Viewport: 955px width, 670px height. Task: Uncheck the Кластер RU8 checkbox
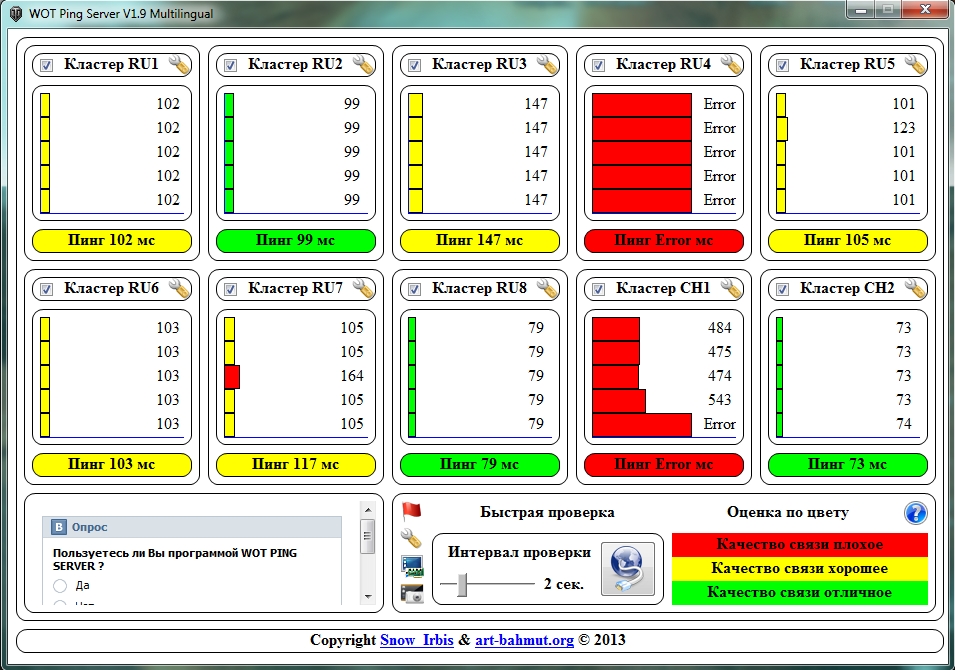point(414,290)
